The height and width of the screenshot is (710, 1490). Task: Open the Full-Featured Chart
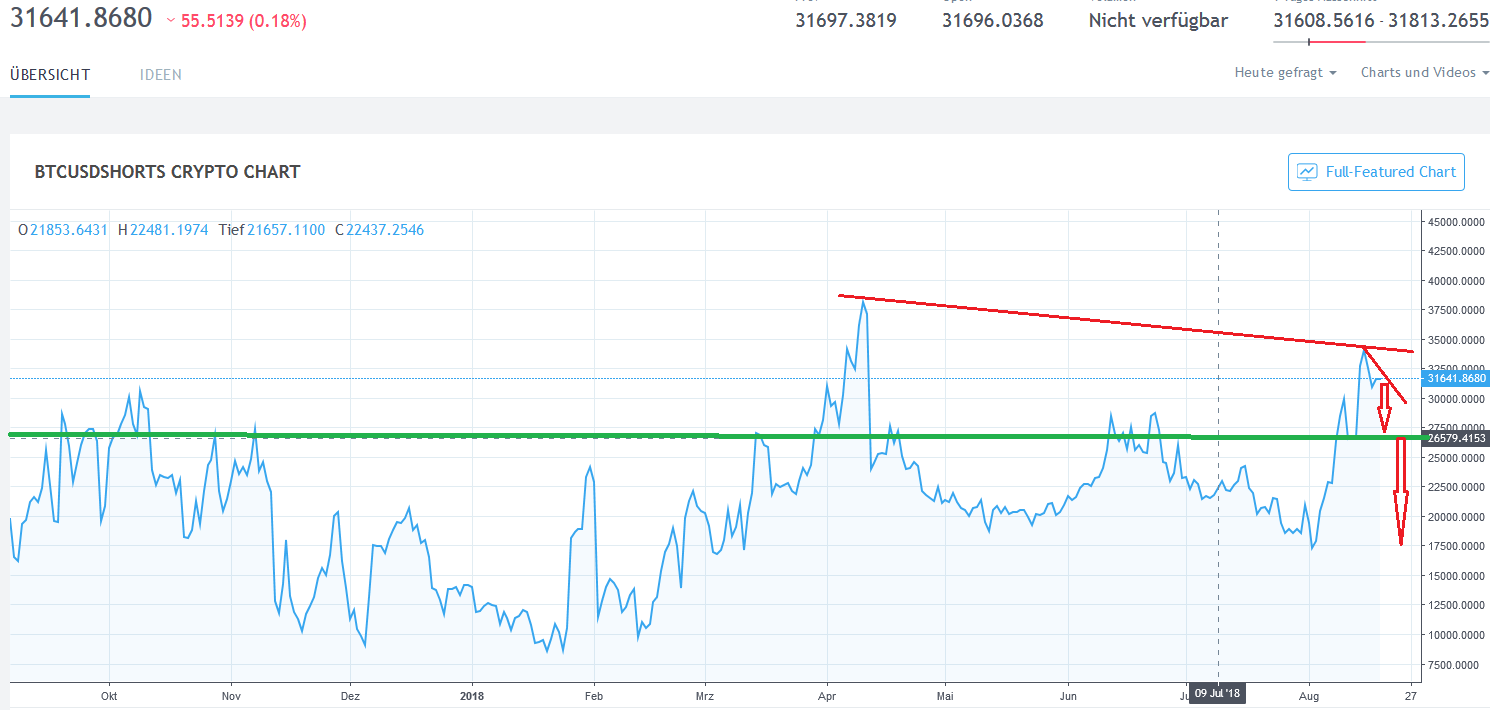click(x=1376, y=171)
